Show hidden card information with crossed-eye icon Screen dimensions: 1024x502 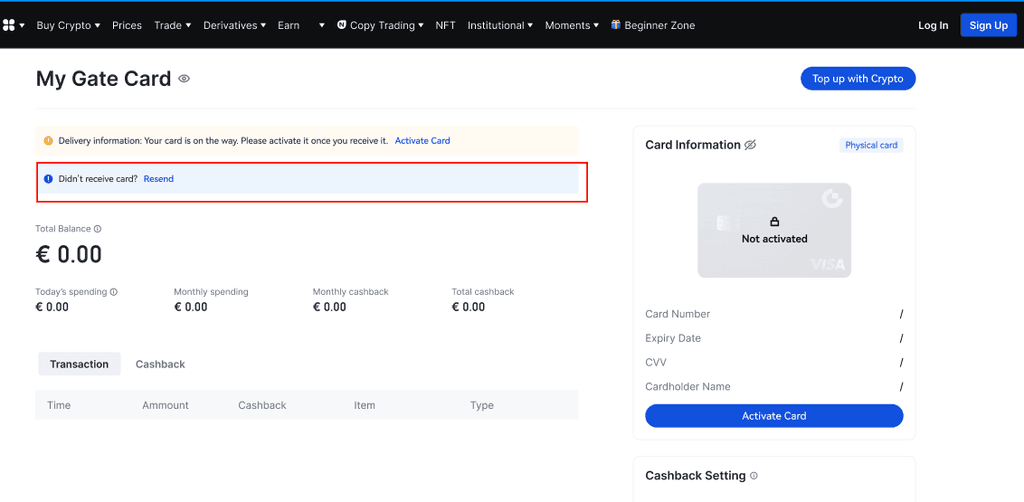(x=750, y=145)
